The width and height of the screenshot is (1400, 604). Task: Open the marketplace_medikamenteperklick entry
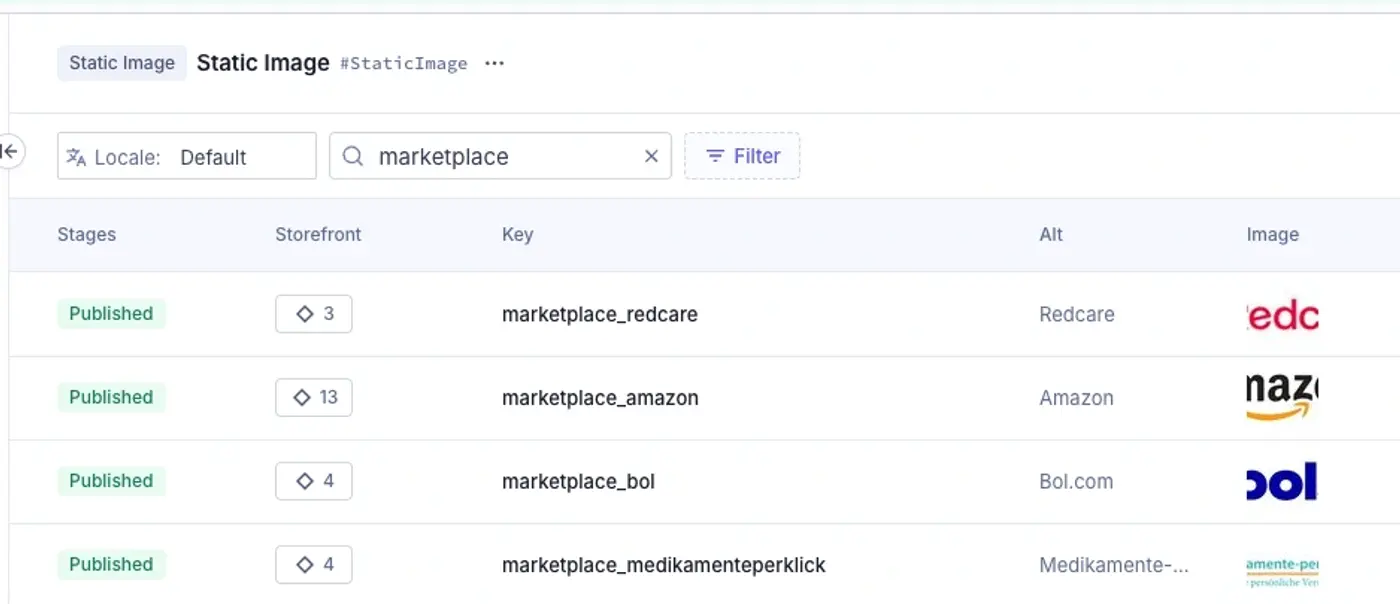click(x=664, y=565)
